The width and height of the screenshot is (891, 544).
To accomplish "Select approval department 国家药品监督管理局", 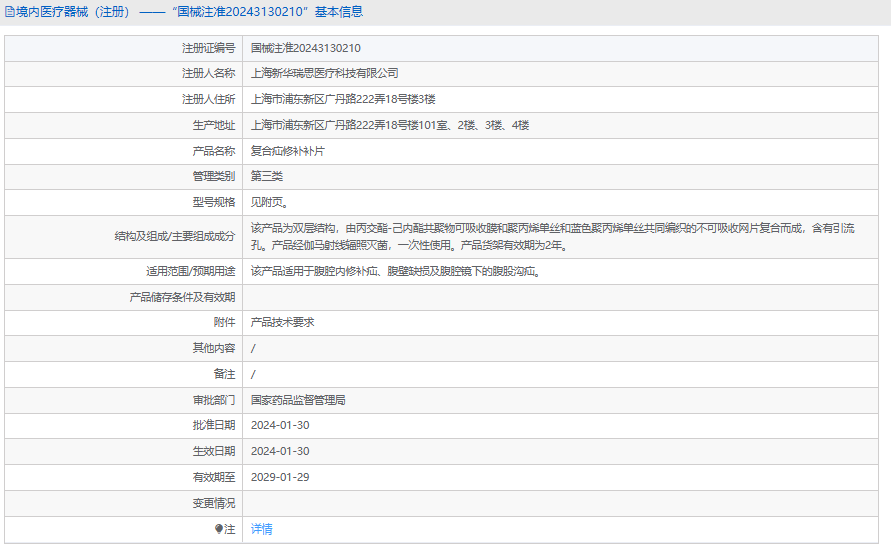I will (x=297, y=400).
